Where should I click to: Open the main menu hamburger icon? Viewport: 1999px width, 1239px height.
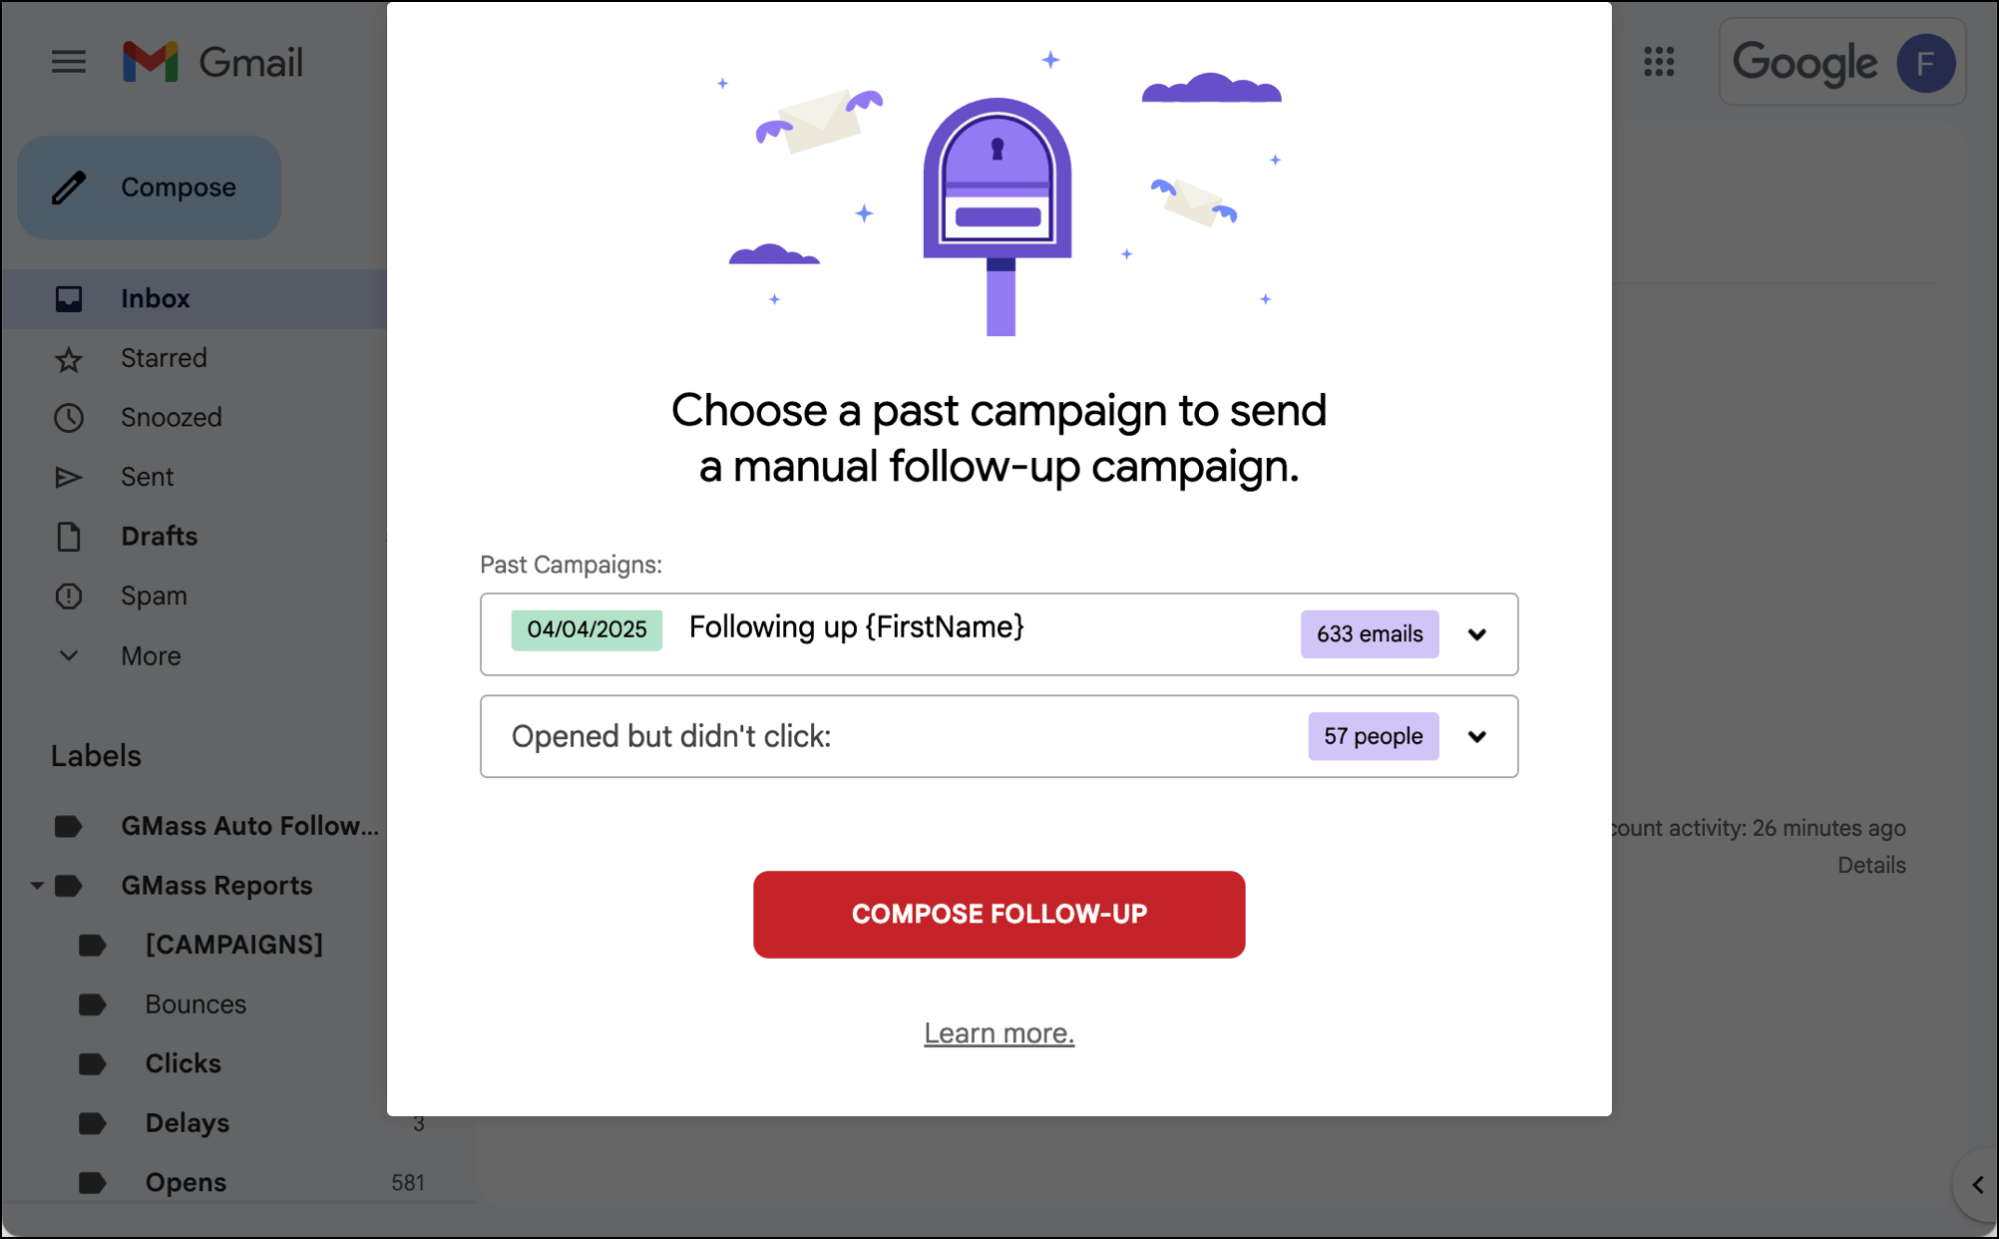68,62
